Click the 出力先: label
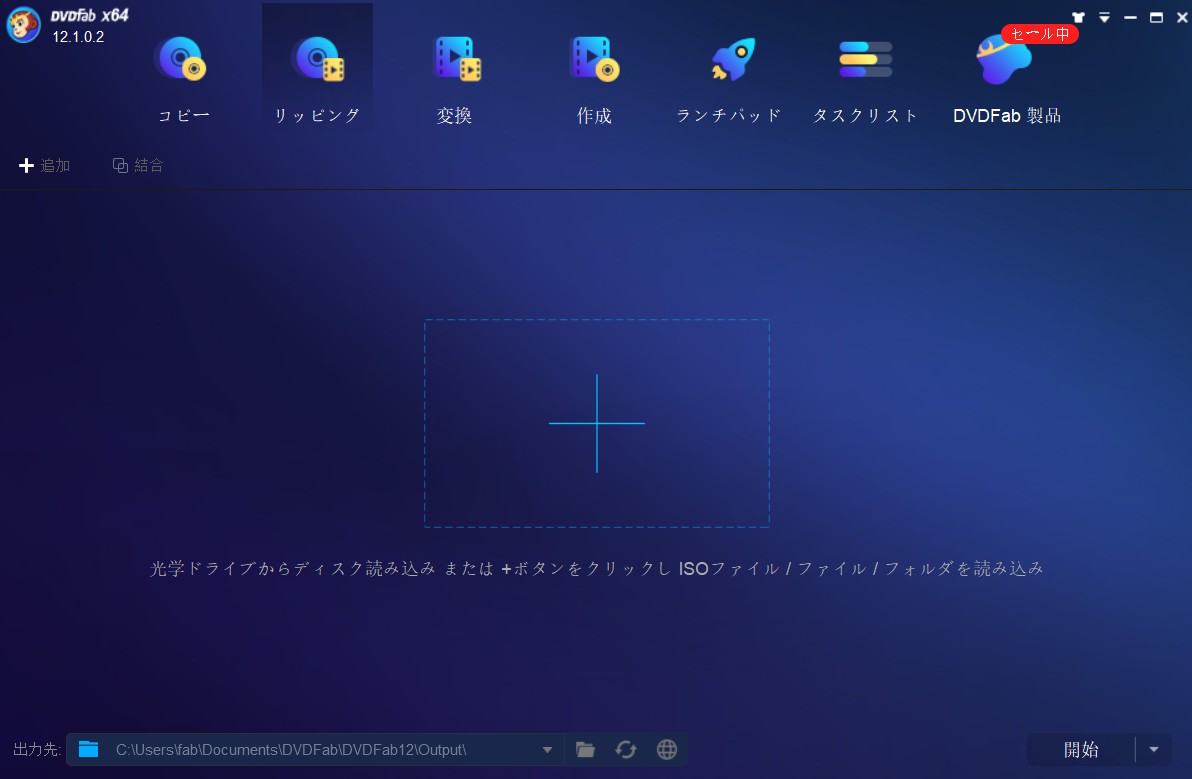 (36, 749)
